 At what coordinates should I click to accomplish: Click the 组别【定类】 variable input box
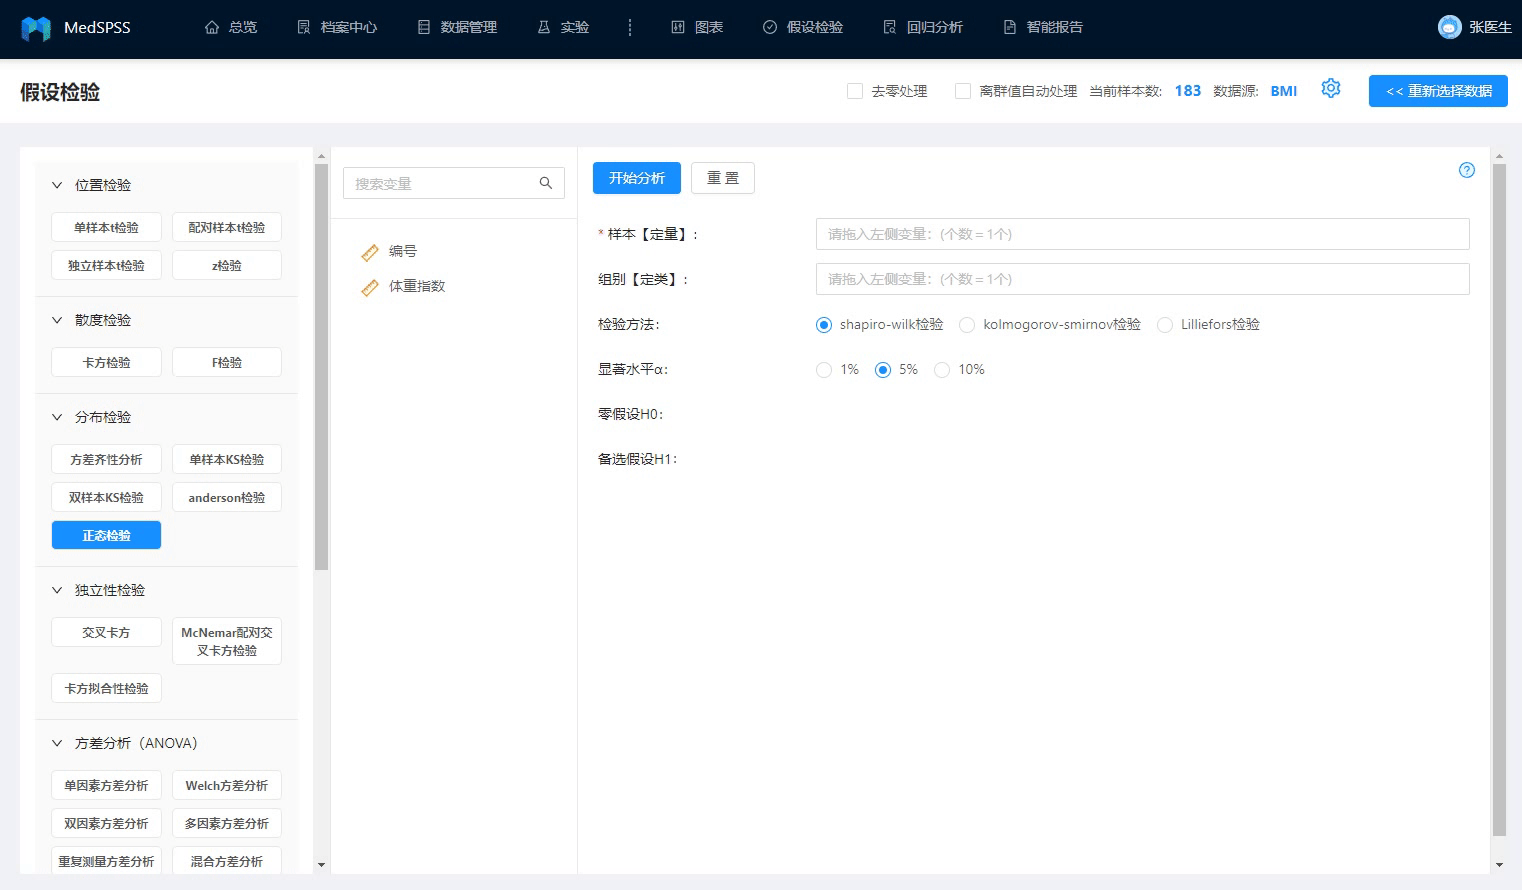click(x=1142, y=279)
